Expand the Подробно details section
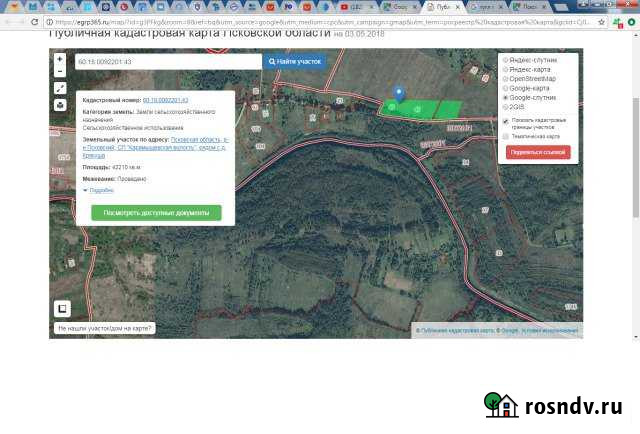The height and width of the screenshot is (434, 640). click(x=98, y=189)
